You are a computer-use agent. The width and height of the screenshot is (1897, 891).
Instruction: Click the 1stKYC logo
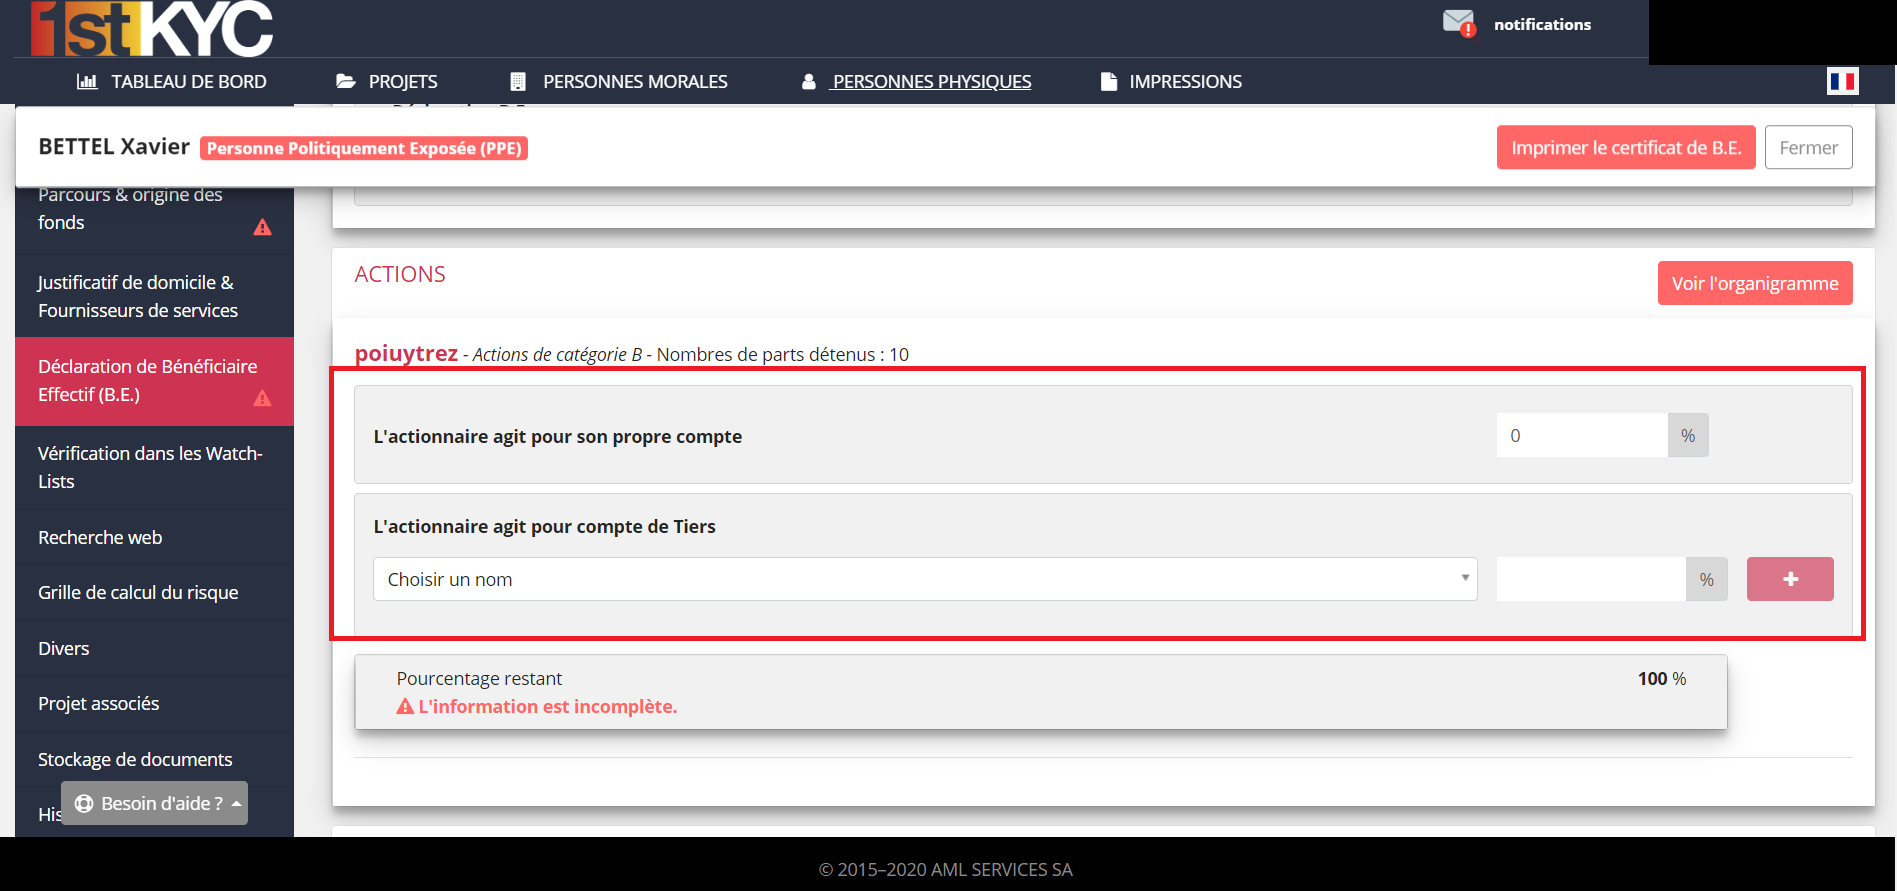click(152, 28)
